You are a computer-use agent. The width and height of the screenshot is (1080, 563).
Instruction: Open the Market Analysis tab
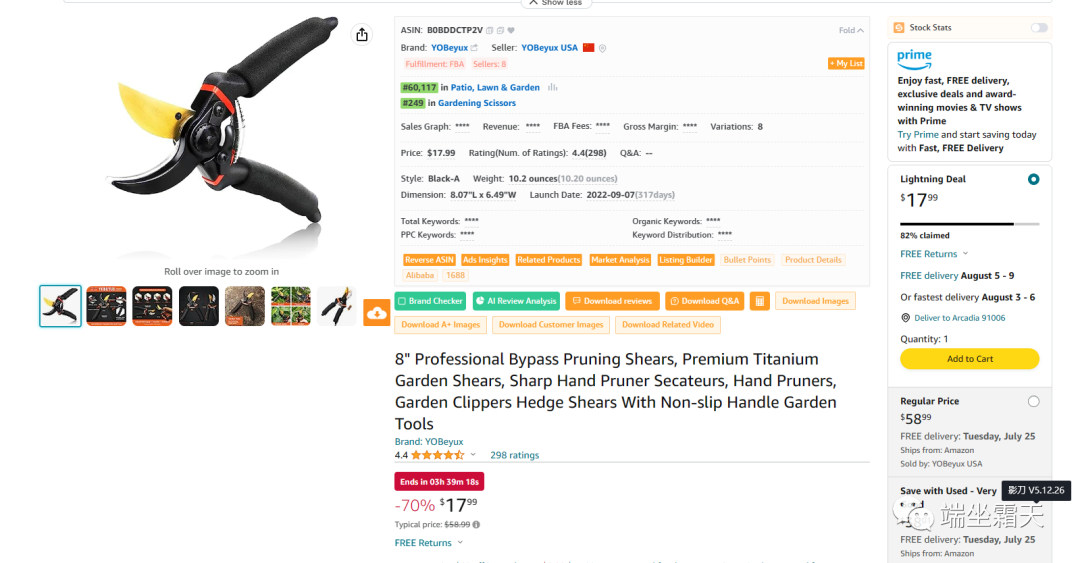tap(620, 260)
